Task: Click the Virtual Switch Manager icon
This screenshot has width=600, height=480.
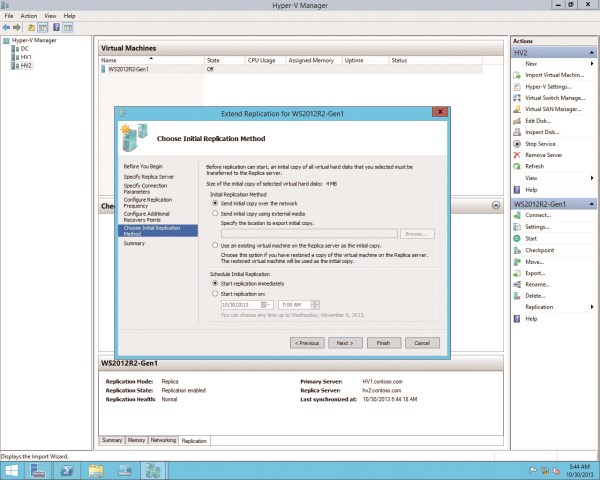Action: (517, 98)
